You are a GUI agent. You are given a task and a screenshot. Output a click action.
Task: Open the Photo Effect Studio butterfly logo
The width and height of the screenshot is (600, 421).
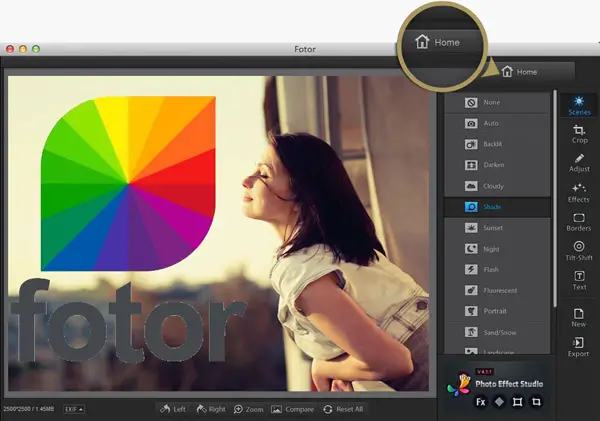pyautogui.click(x=459, y=385)
